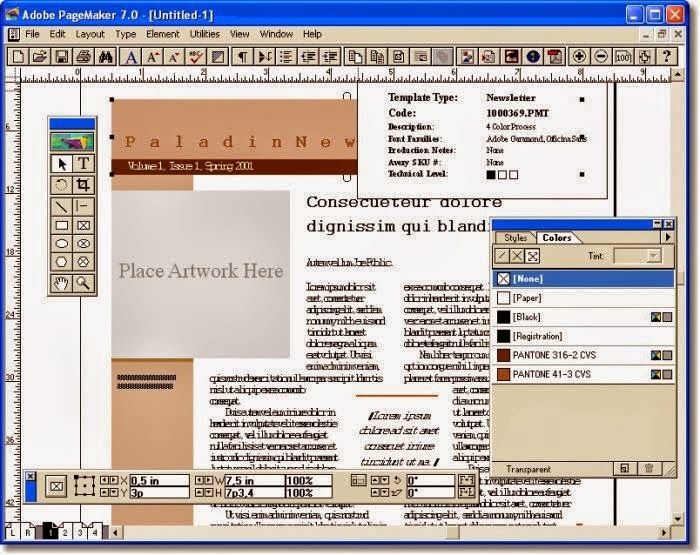
Task: Open the Element menu
Action: (162, 34)
